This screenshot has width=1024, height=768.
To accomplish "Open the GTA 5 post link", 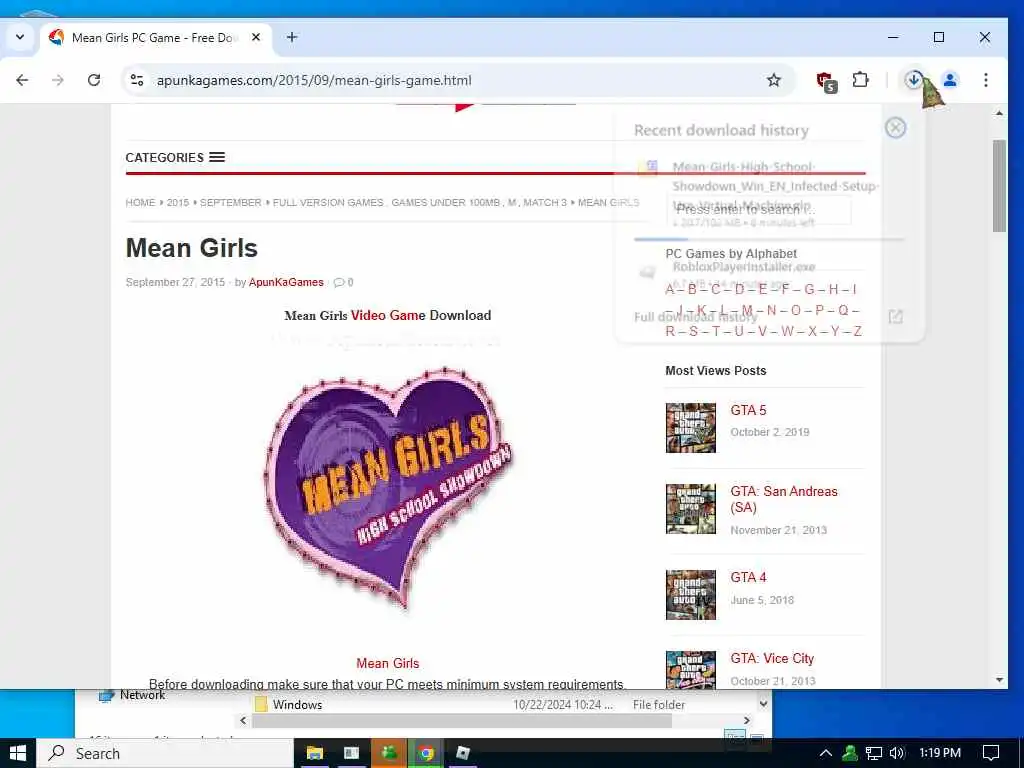I will click(x=748, y=410).
